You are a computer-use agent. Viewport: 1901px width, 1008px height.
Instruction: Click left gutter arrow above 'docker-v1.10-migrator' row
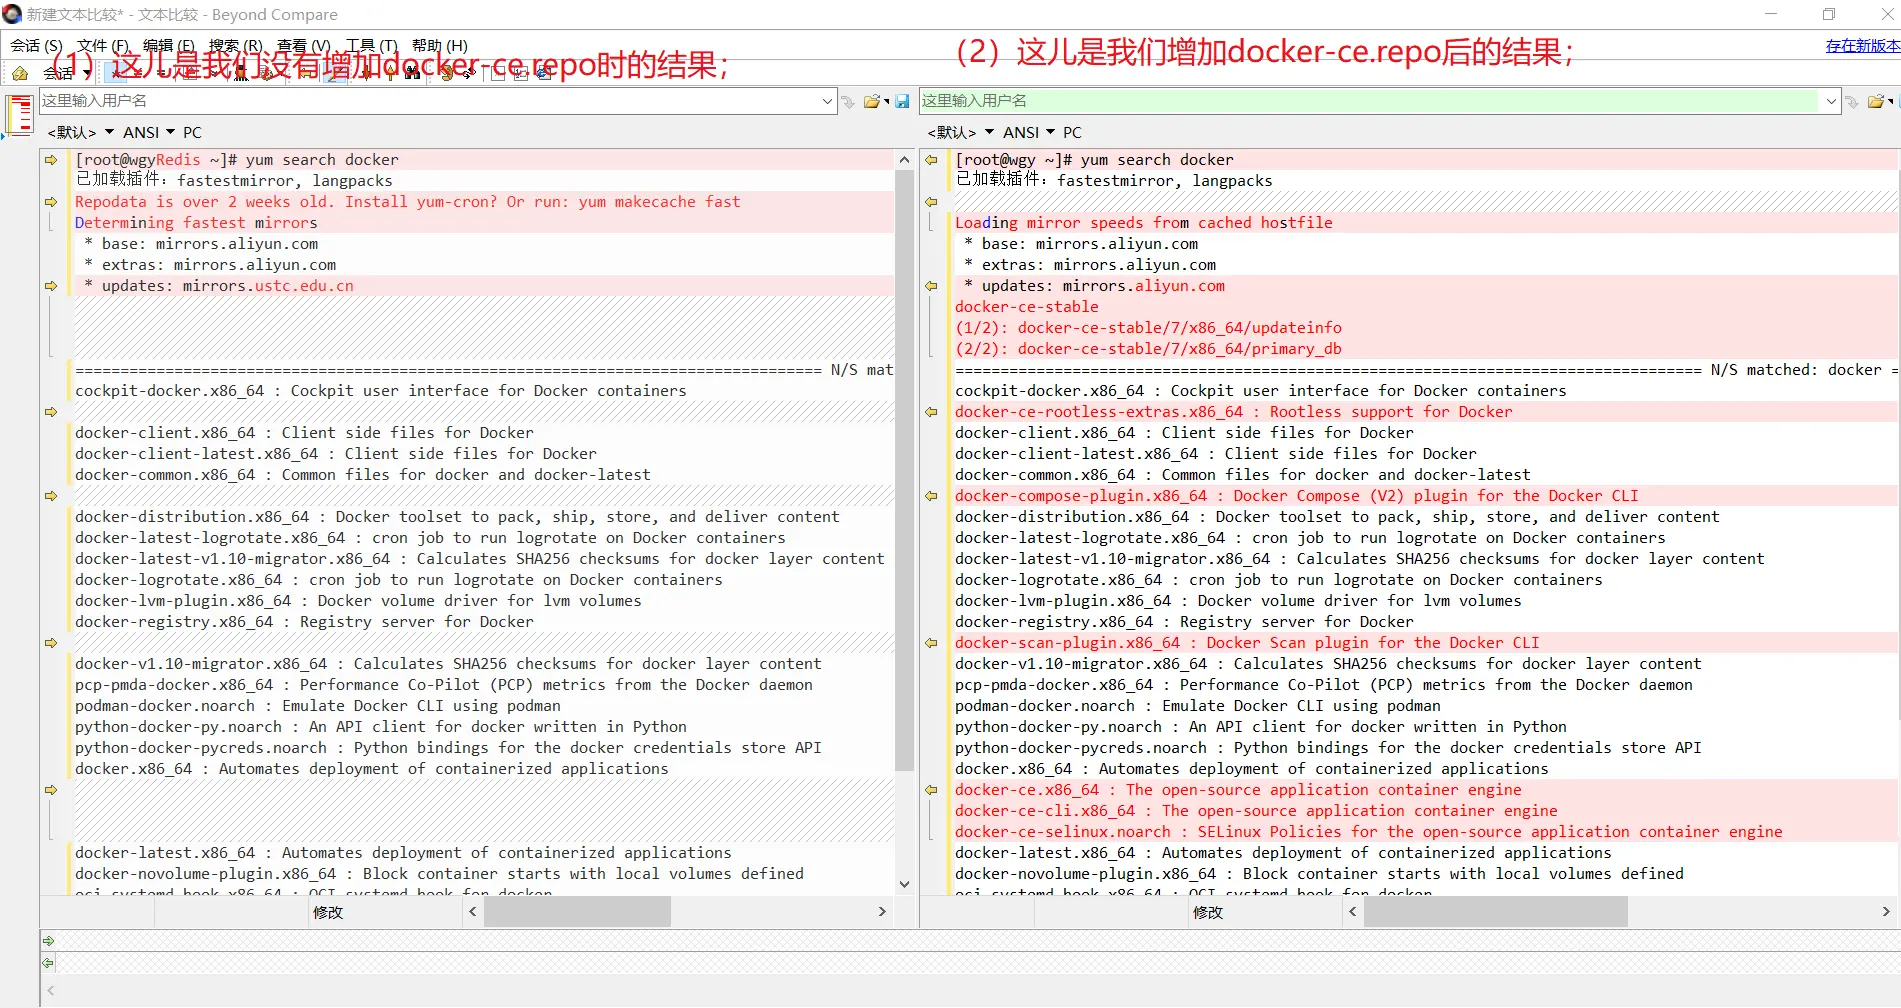(x=51, y=643)
